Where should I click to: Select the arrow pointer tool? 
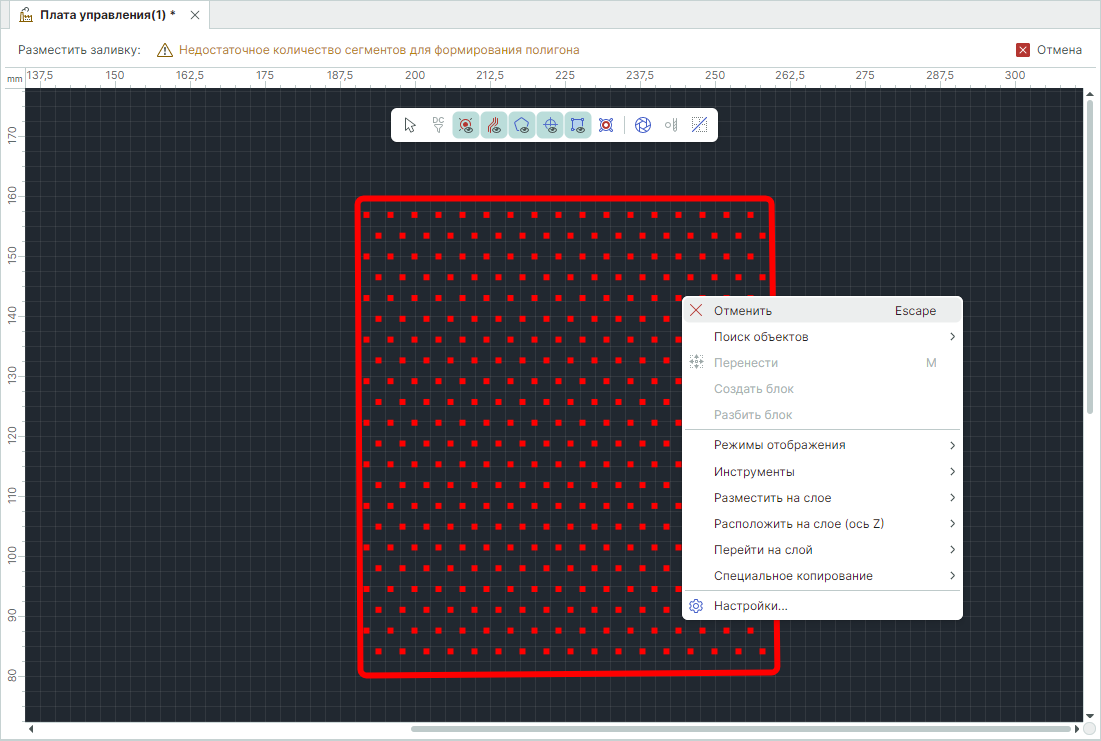(x=410, y=125)
